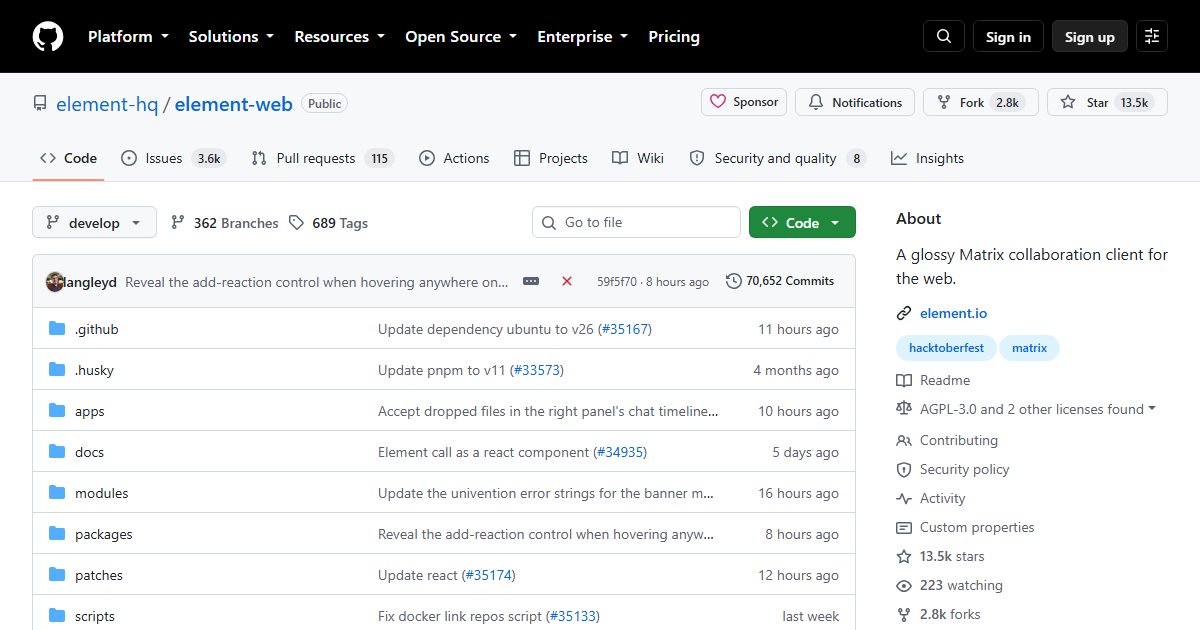Expand AGPL-3.0 and other licenses dropdown
Image resolution: width=1200 pixels, height=630 pixels.
1038,410
